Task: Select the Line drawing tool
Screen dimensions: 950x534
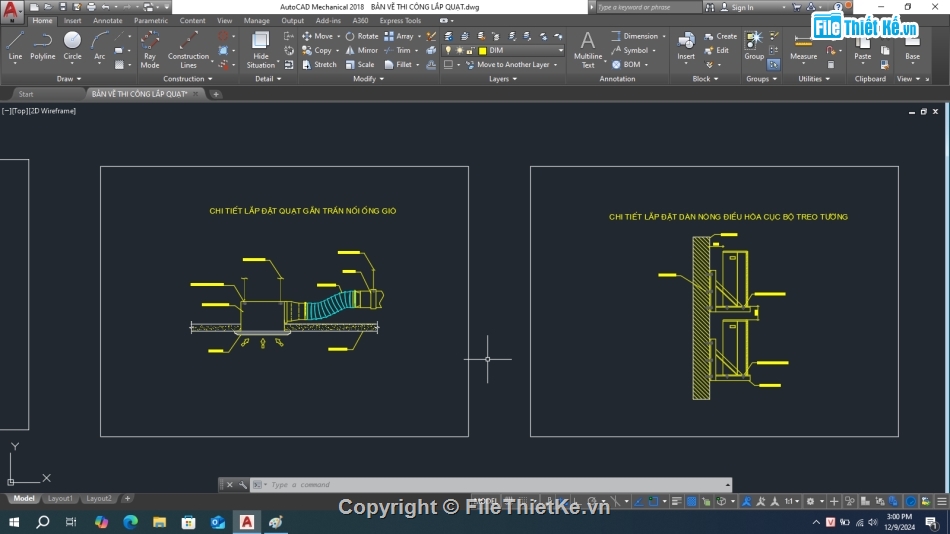Action: click(x=15, y=46)
